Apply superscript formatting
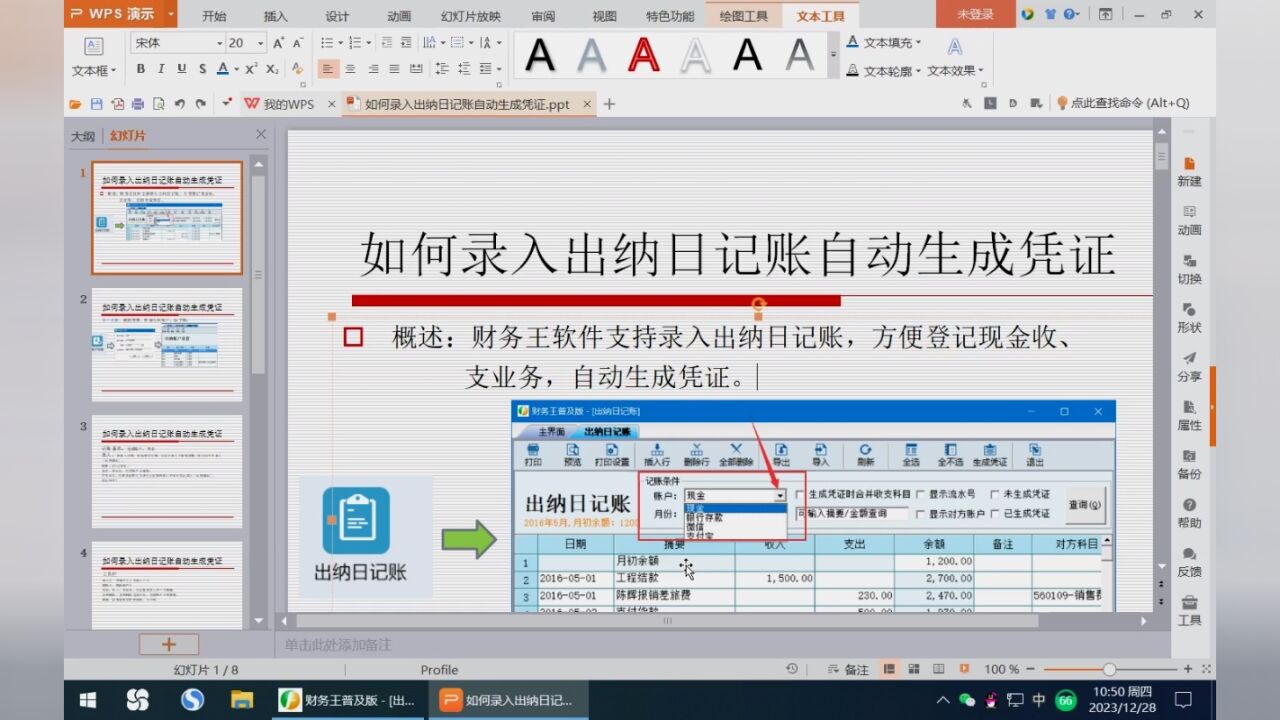1280x720 pixels. (252, 69)
